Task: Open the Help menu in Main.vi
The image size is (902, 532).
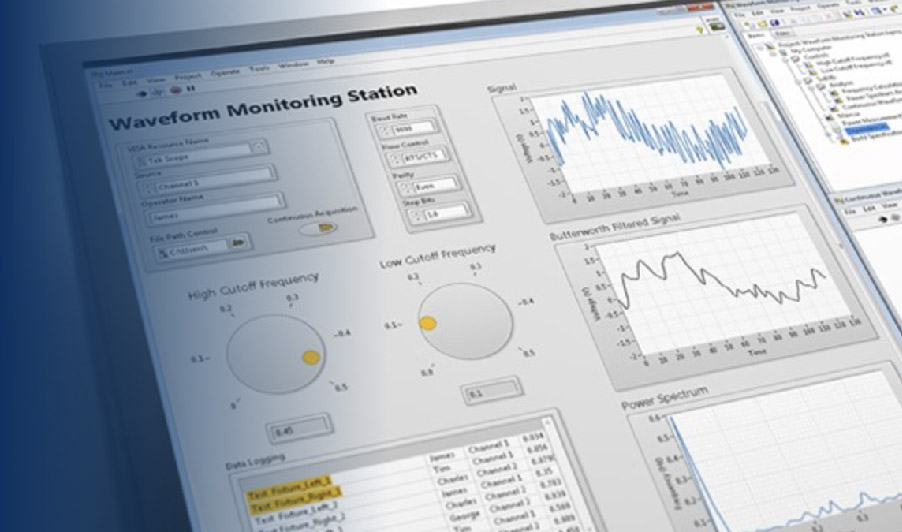Action: 325,61
